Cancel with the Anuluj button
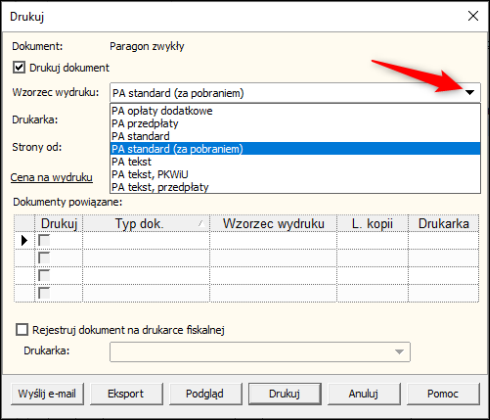490x420 pixels. point(364,394)
